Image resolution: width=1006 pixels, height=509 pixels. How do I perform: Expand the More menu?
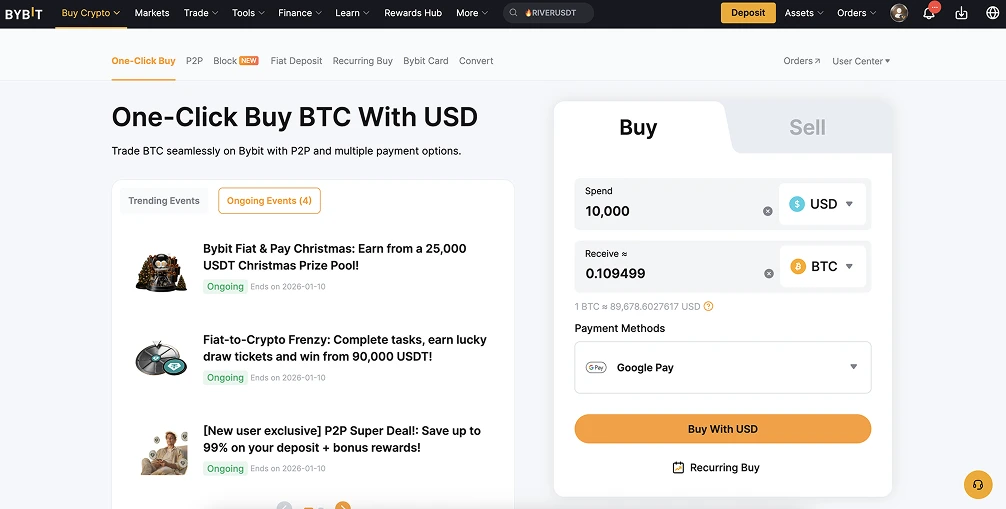(x=472, y=13)
